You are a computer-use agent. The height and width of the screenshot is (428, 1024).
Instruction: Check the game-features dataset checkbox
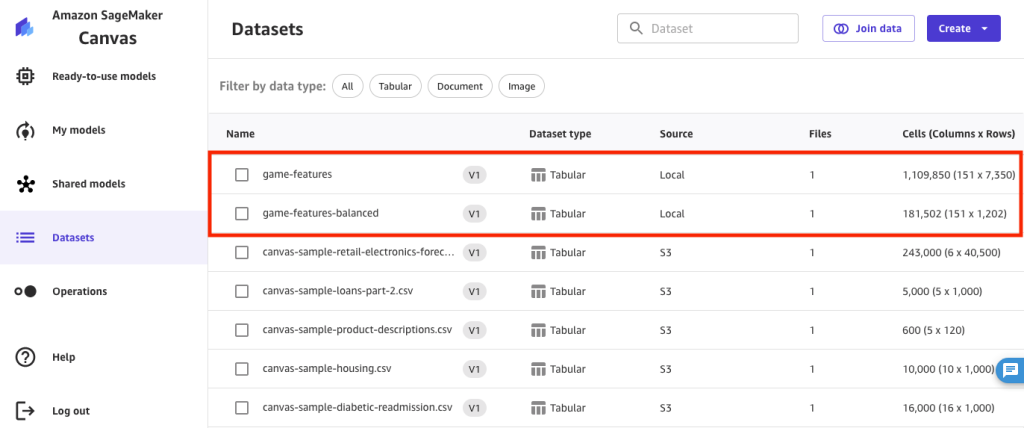pyautogui.click(x=242, y=175)
